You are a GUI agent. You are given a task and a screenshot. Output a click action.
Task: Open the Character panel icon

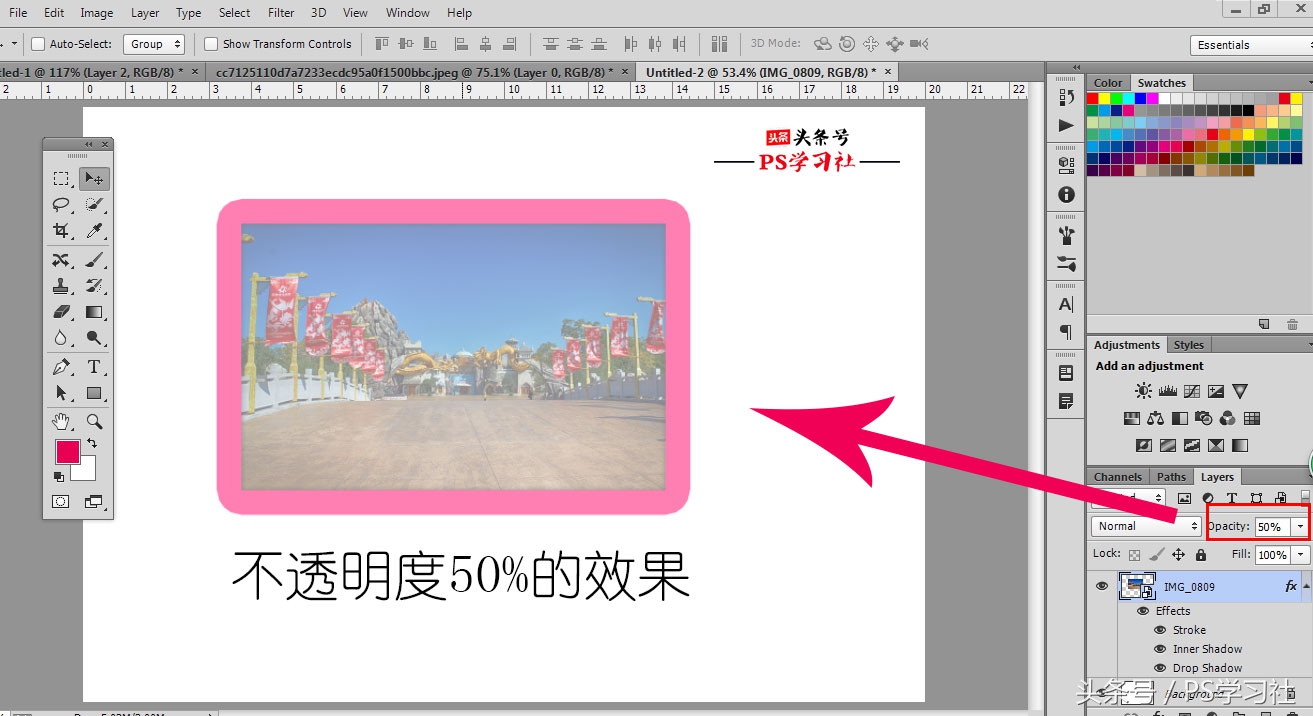[x=1064, y=303]
